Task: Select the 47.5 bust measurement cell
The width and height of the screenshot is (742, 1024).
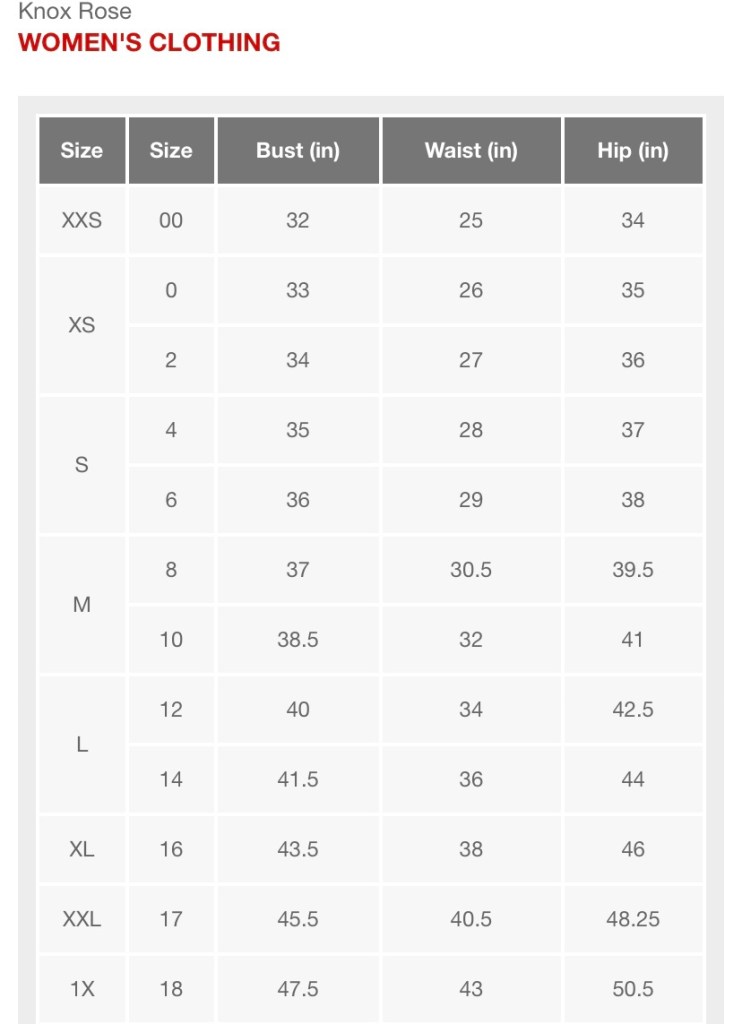Action: 298,989
